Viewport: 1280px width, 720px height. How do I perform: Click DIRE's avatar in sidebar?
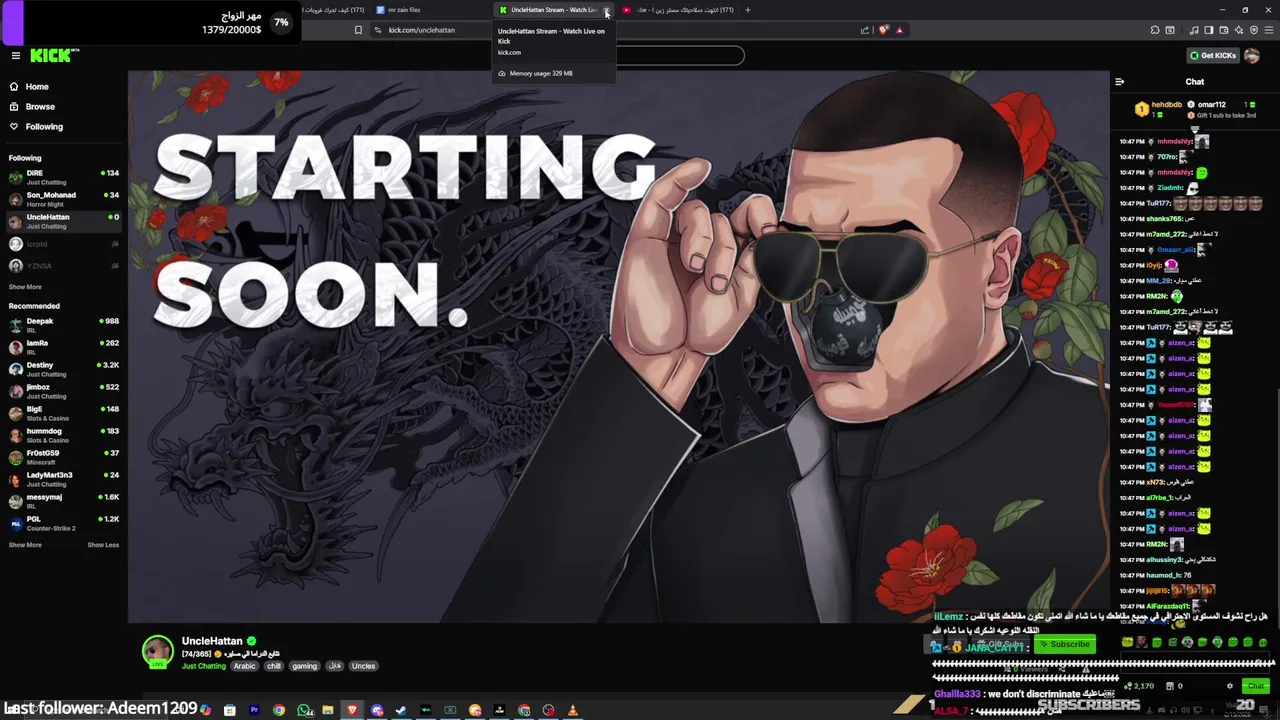pyautogui.click(x=16, y=177)
